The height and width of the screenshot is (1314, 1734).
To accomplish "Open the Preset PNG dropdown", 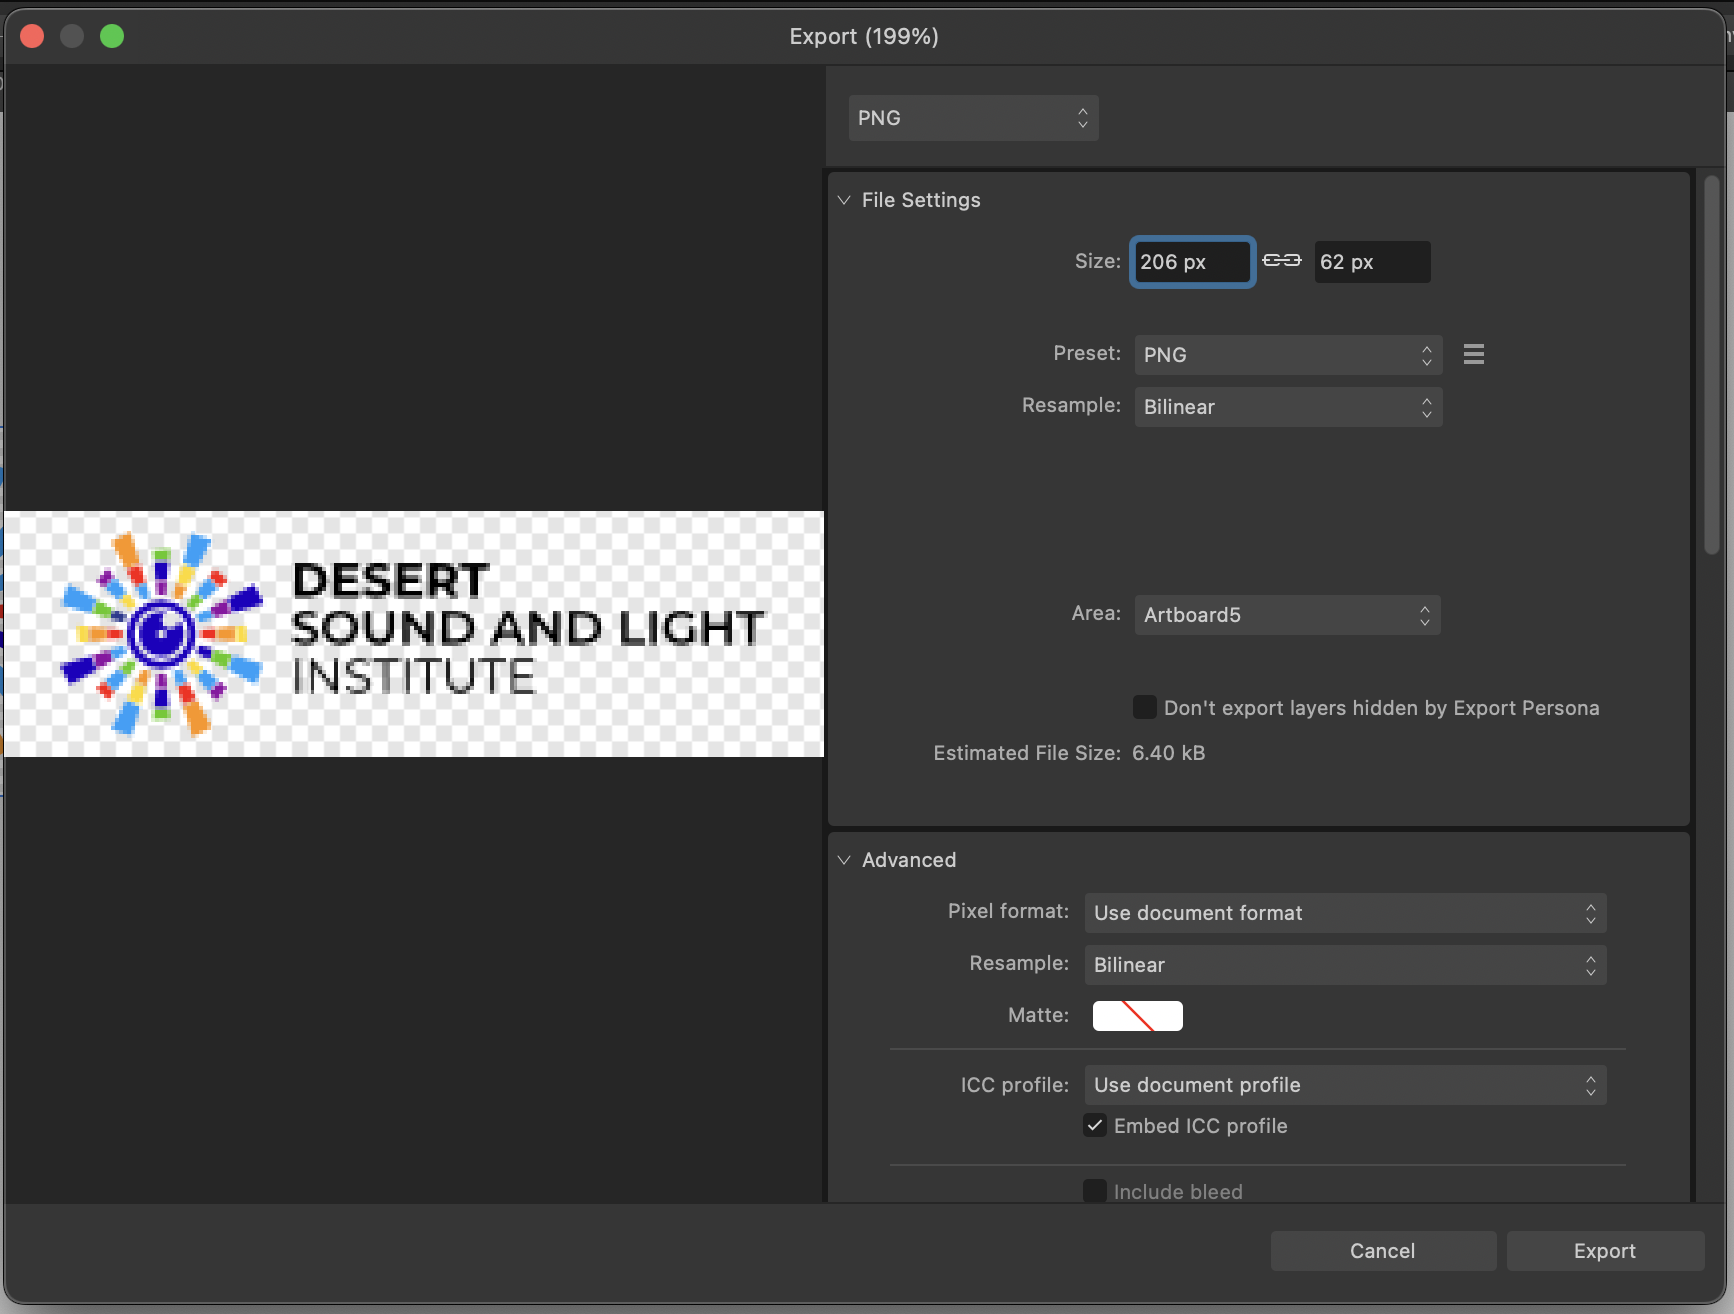I will tap(1288, 355).
